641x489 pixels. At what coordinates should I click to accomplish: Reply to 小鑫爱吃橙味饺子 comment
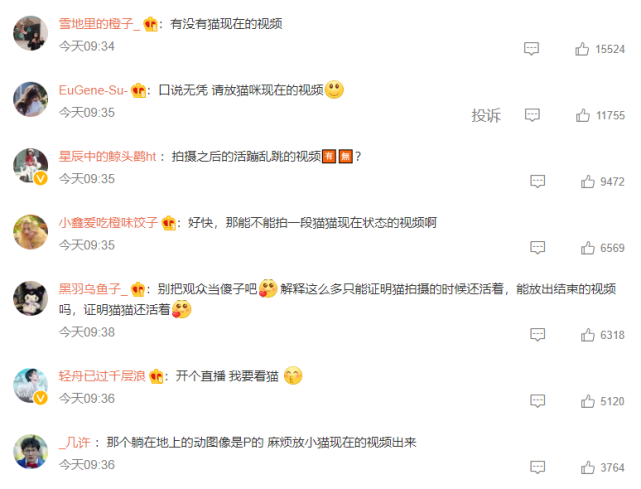click(x=537, y=247)
